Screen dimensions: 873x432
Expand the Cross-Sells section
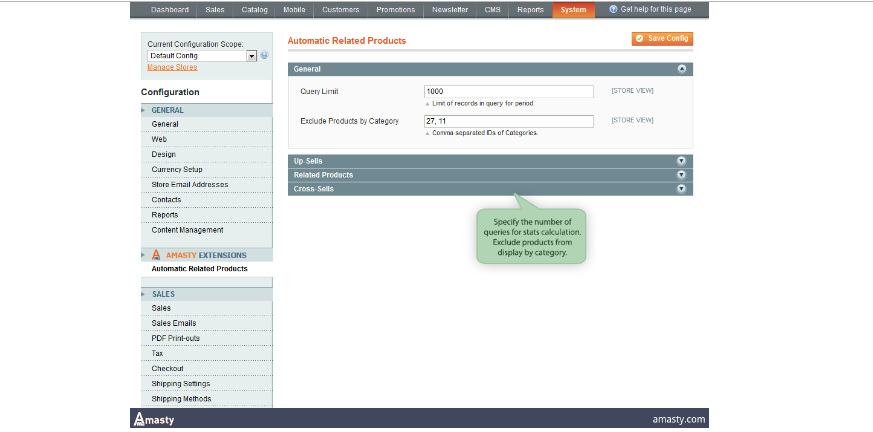[x=491, y=189]
